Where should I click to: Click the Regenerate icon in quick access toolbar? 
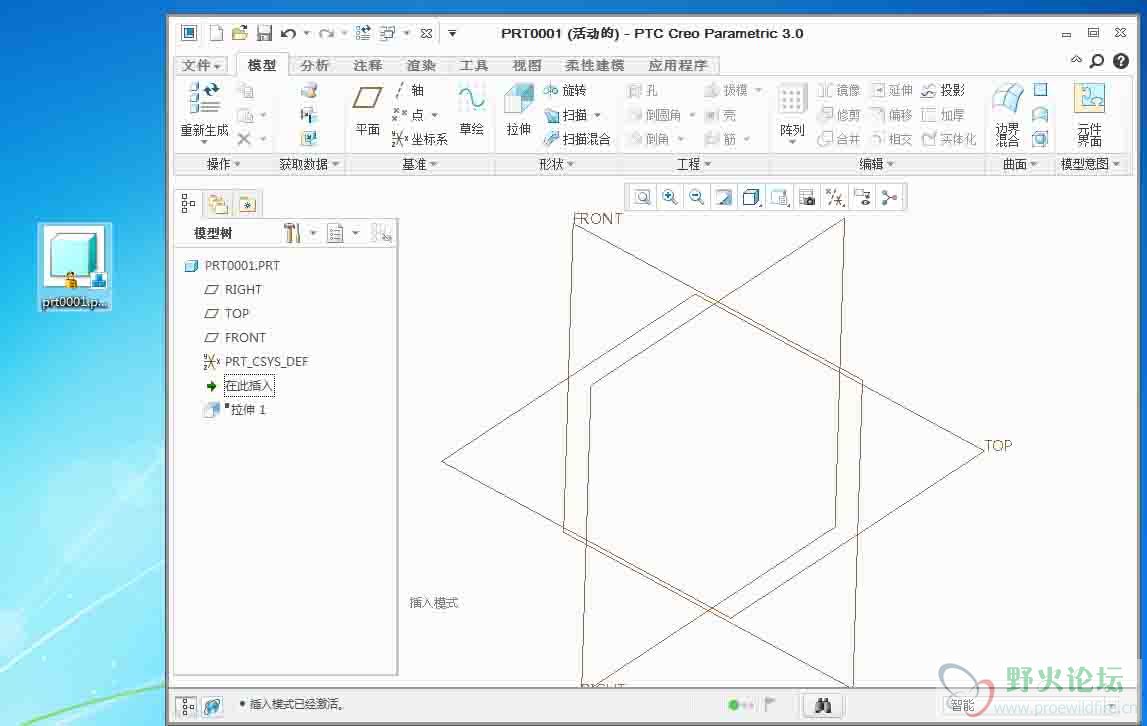click(x=362, y=33)
